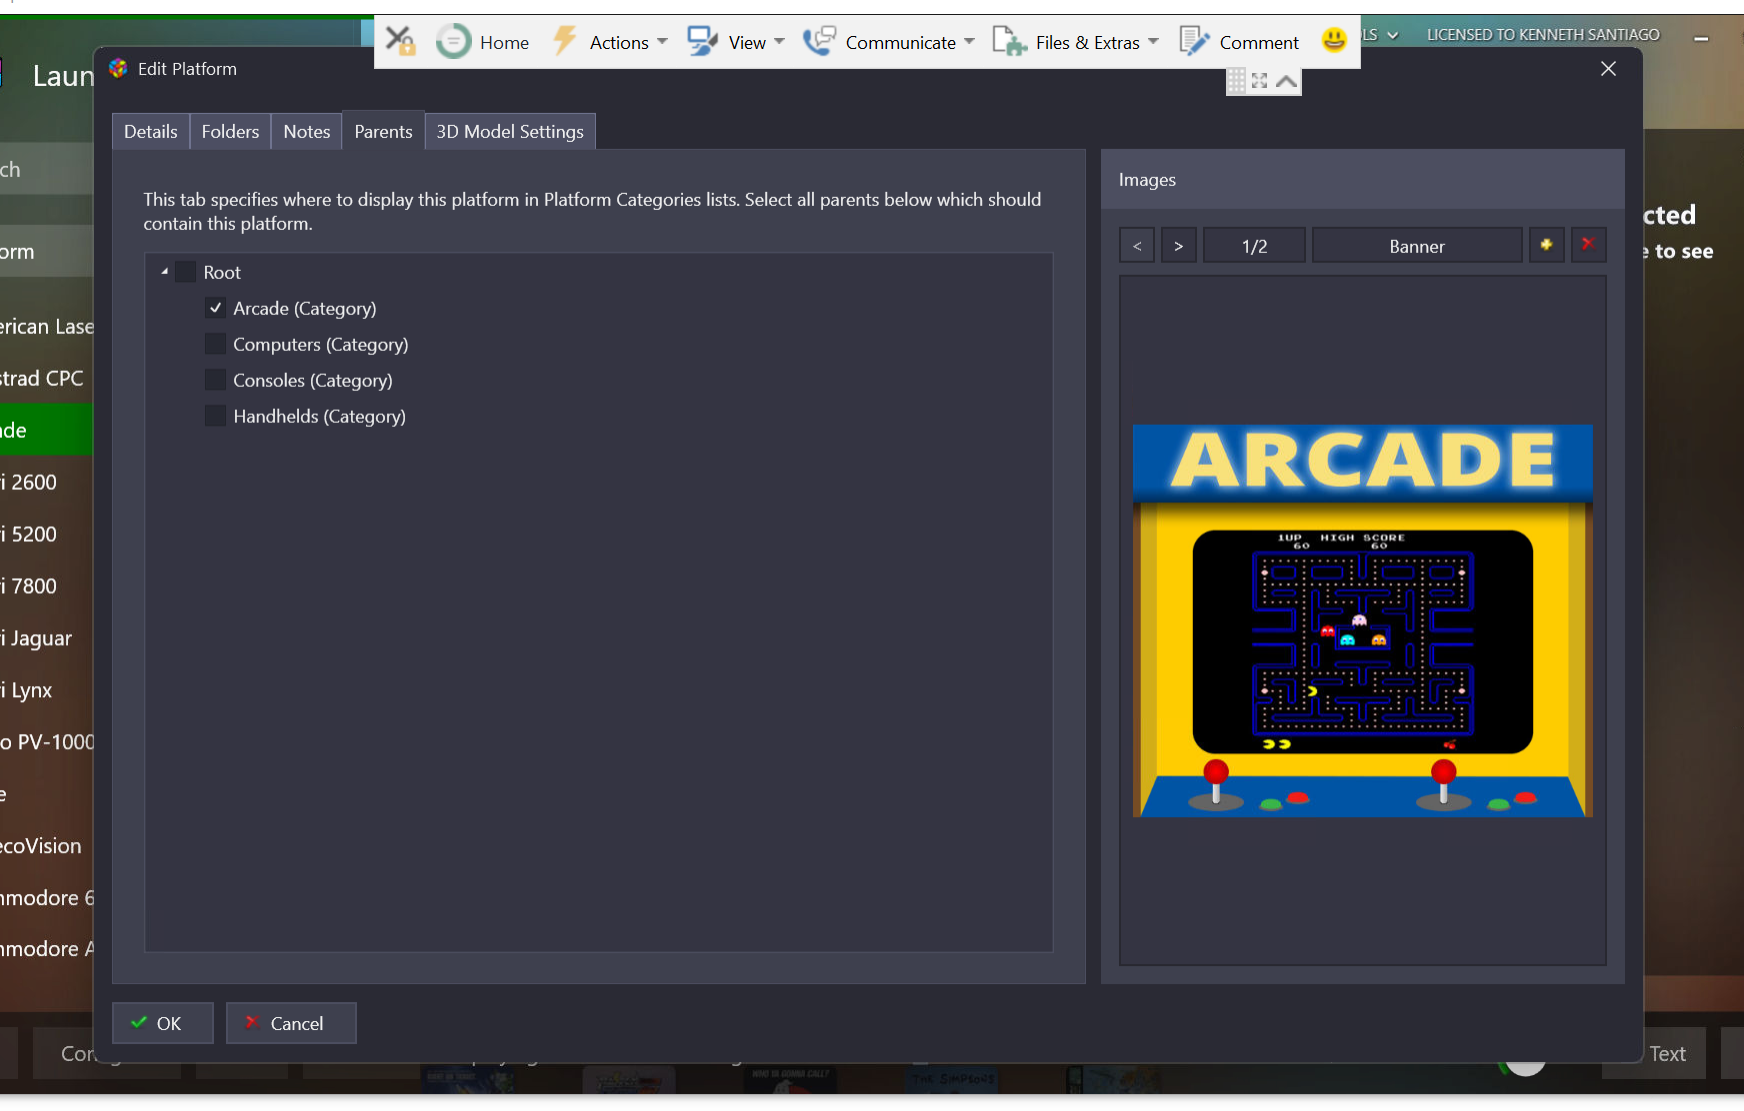1744x1111 pixels.
Task: Select Atari Lynx in background platform list
Action: click(46, 690)
